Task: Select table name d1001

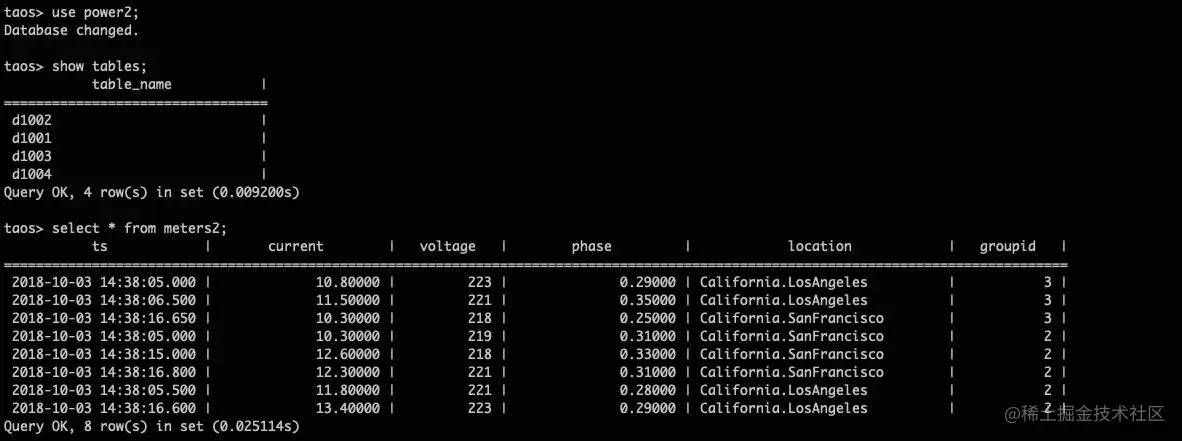Action: coord(32,138)
